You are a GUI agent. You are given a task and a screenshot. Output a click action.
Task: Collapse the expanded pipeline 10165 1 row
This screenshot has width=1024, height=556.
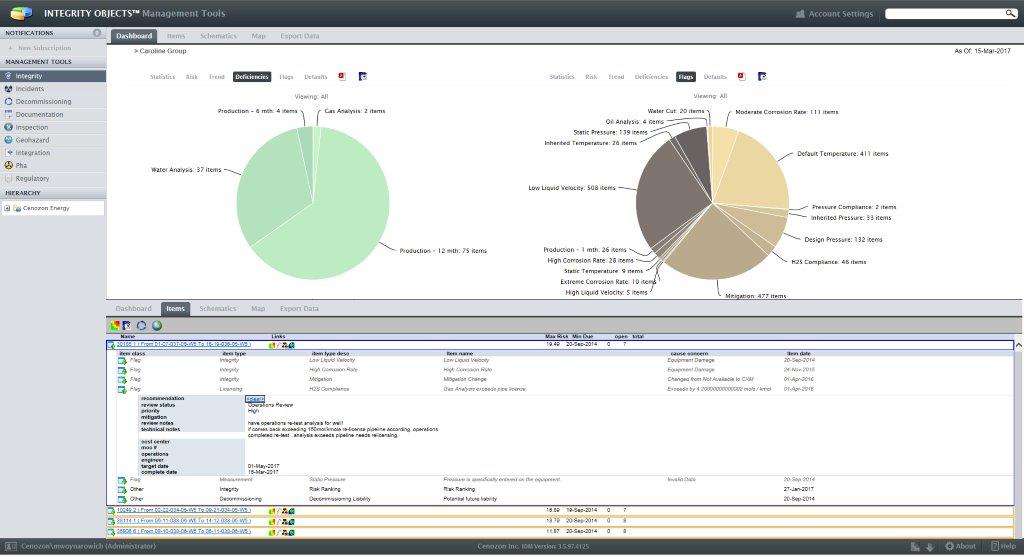[x=111, y=345]
